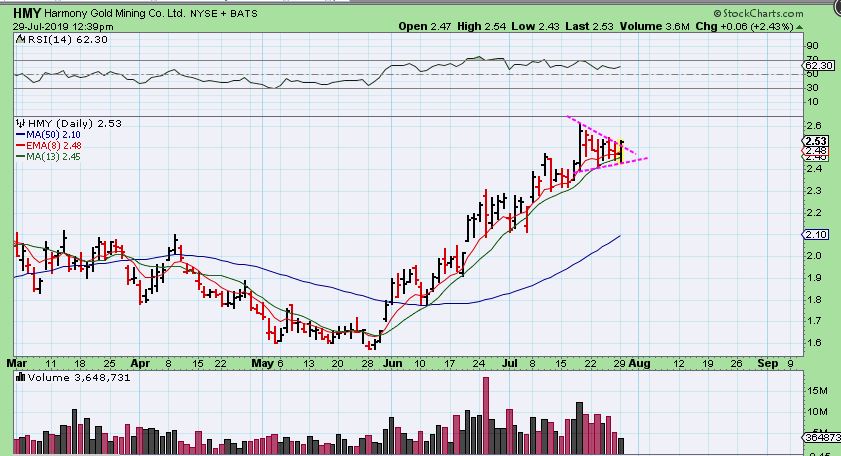Click the Apr label on date axis
Image resolution: width=841 pixels, height=456 pixels.
pyautogui.click(x=140, y=363)
